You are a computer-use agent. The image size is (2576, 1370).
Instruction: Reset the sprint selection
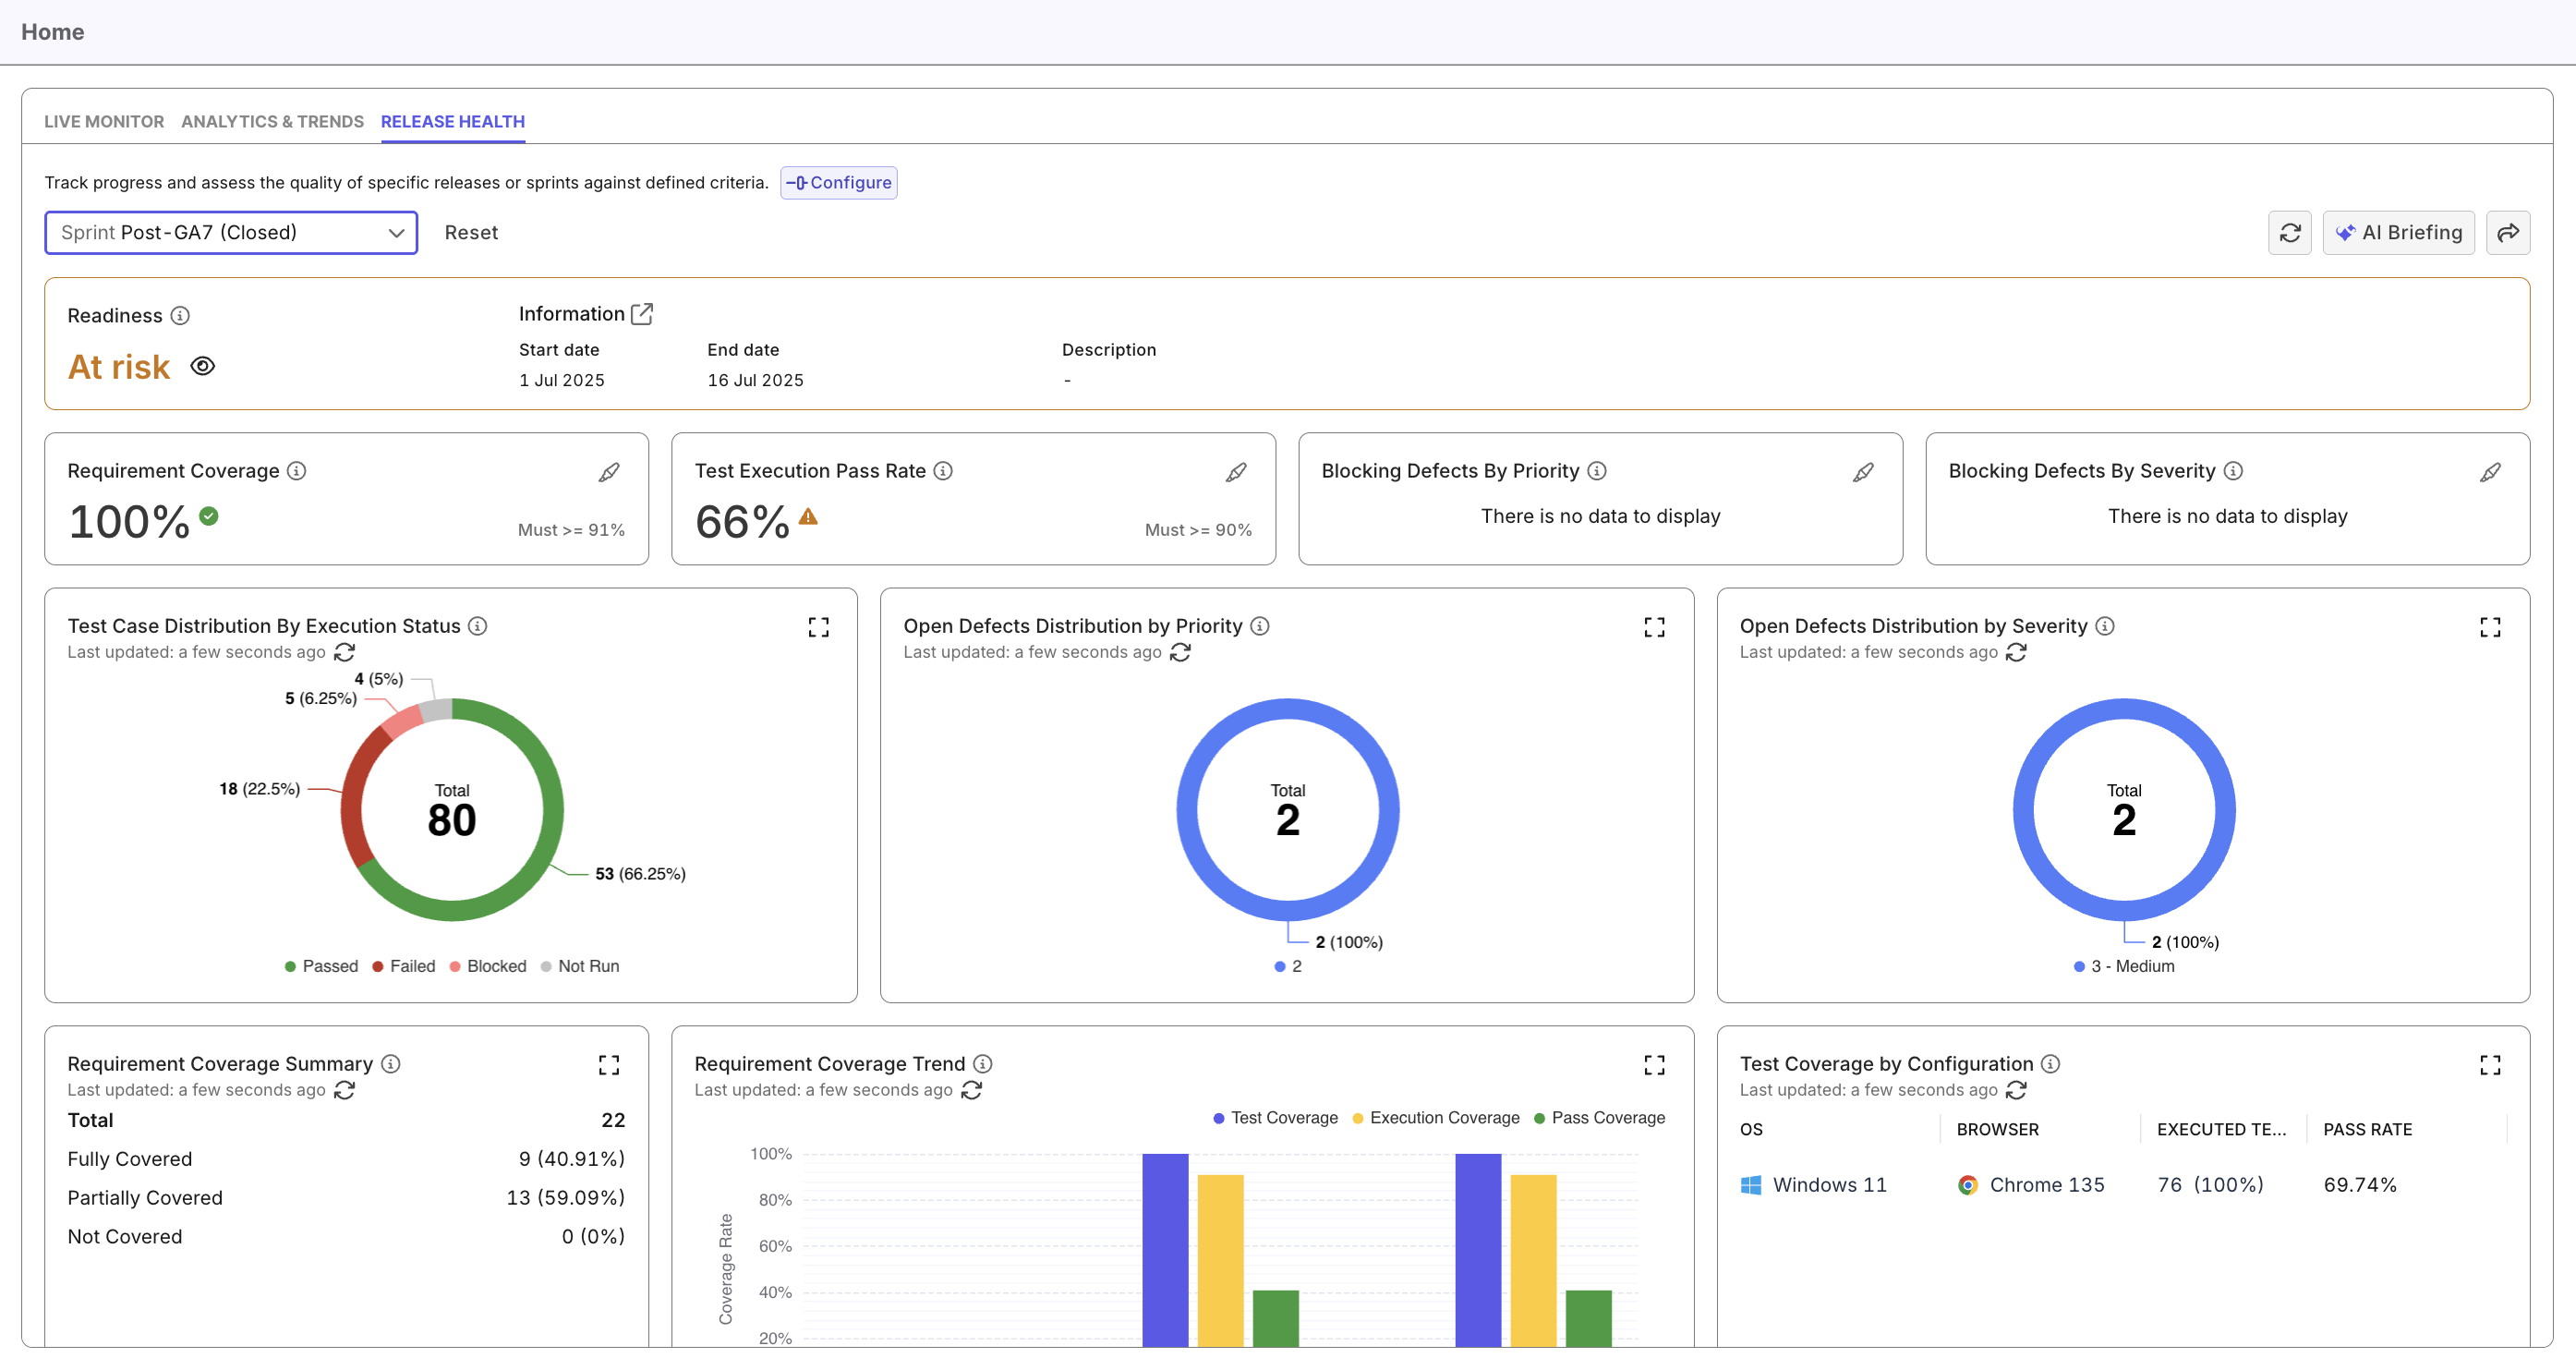pyautogui.click(x=471, y=232)
